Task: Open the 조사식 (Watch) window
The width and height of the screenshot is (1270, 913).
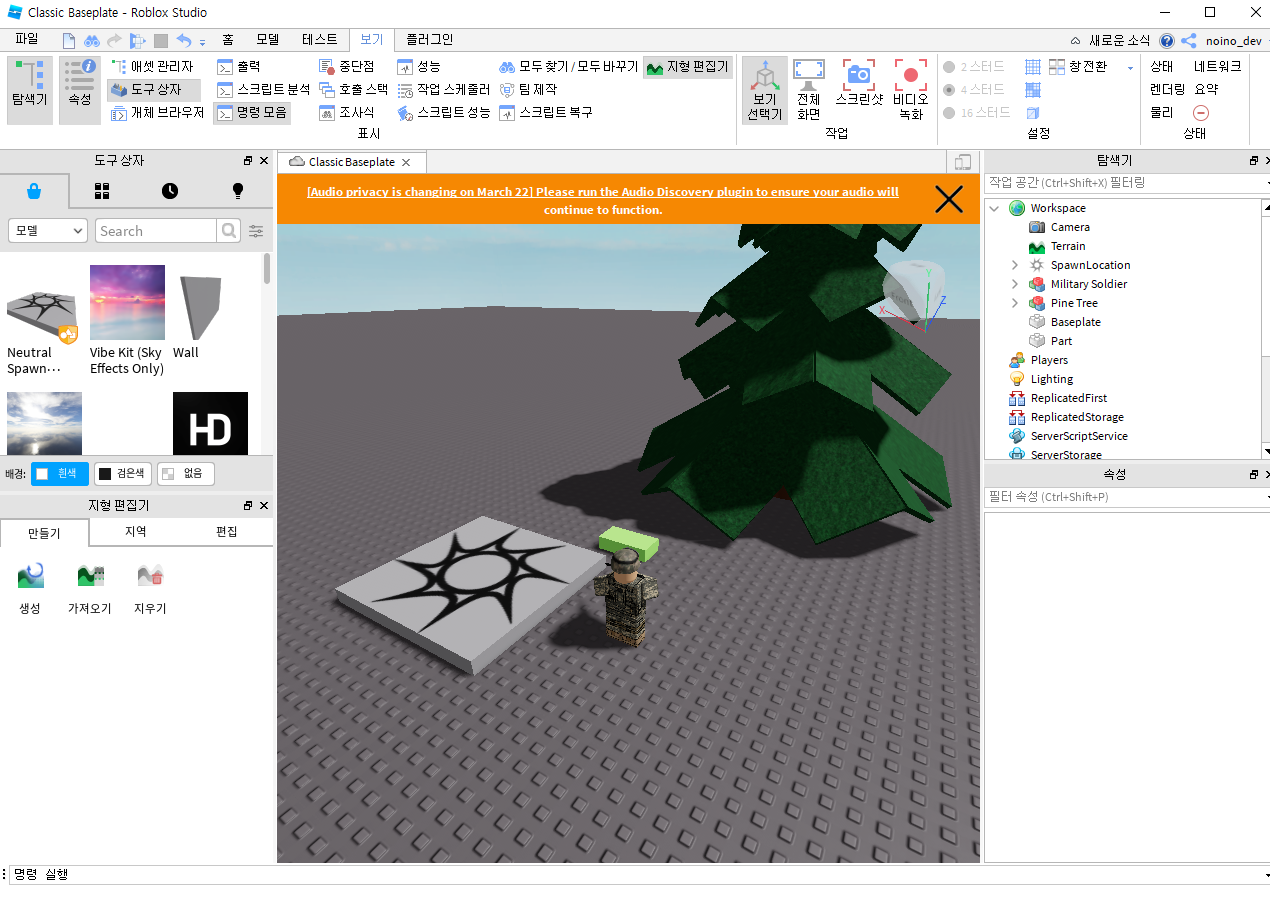Action: [347, 112]
